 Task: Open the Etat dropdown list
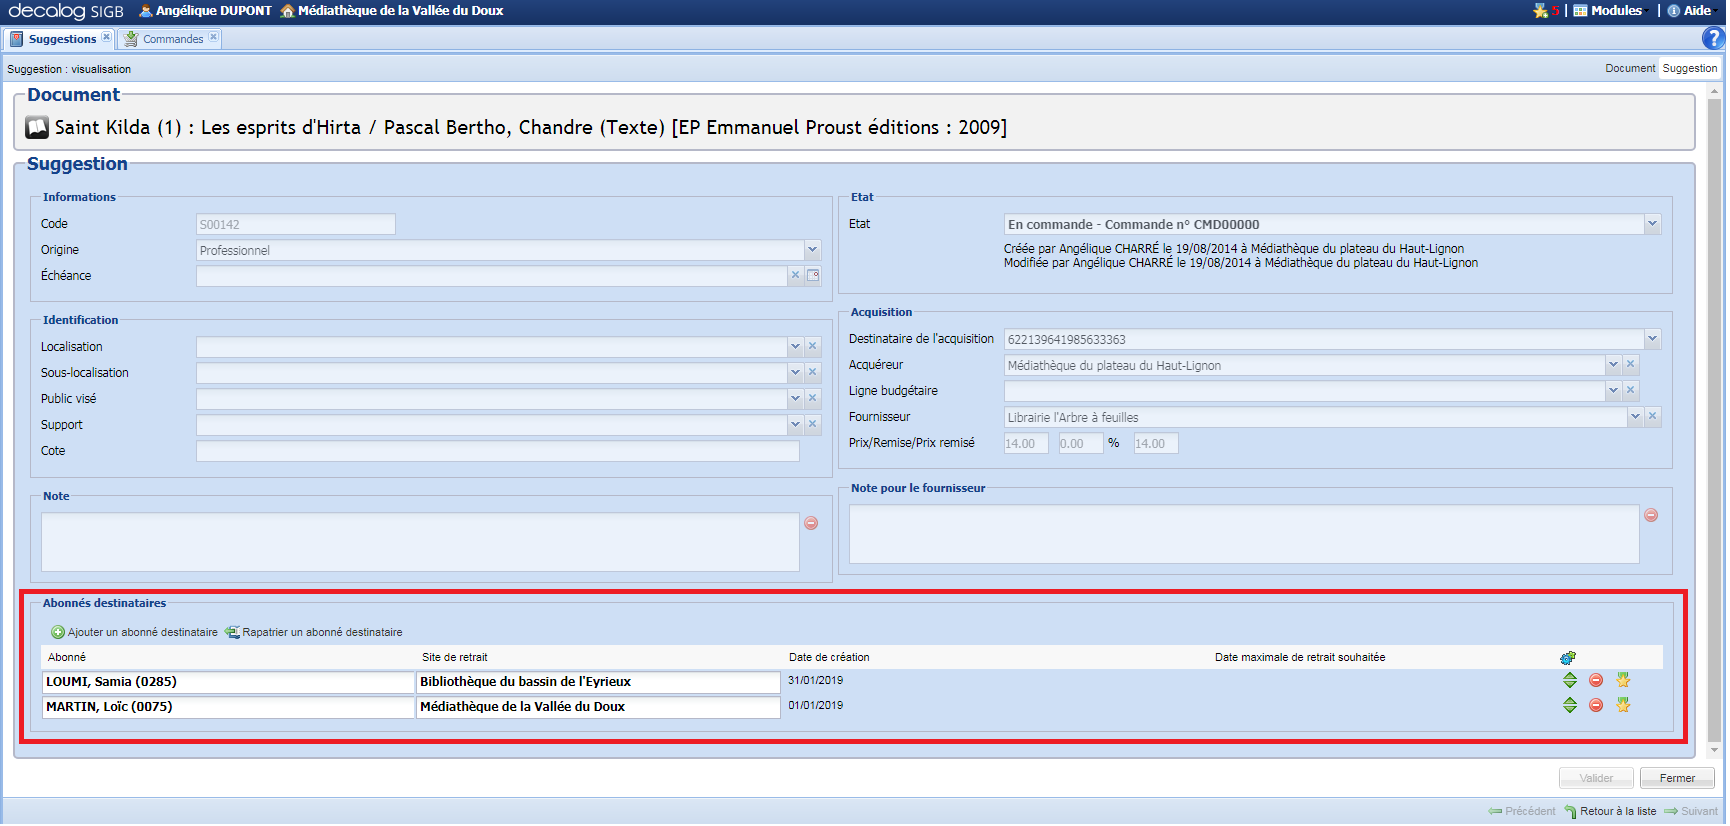coord(1652,225)
